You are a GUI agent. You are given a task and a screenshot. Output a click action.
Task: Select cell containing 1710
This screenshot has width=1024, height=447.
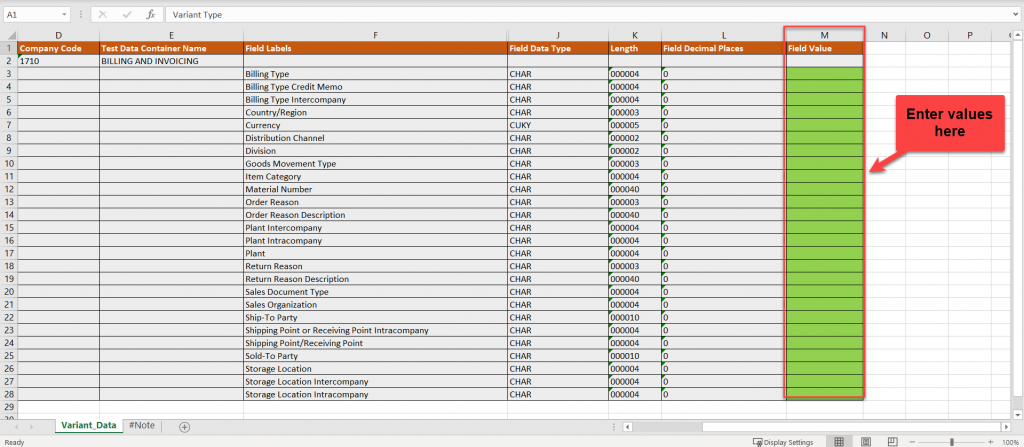[59, 61]
